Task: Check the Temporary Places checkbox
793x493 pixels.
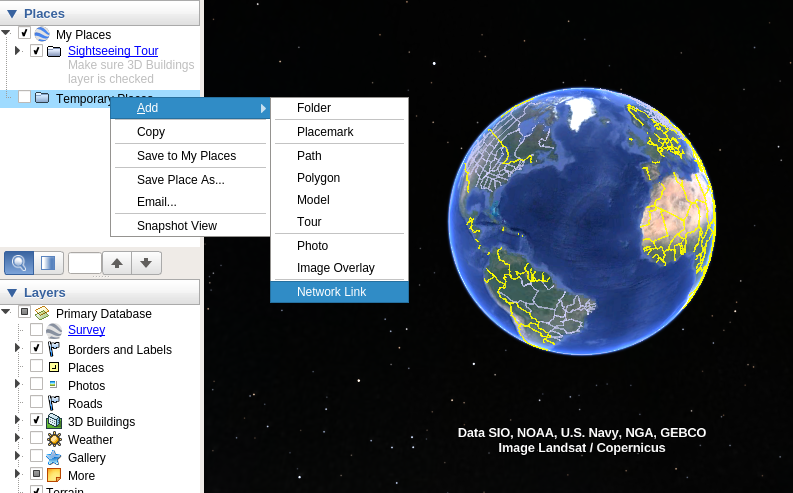Action: (x=24, y=97)
